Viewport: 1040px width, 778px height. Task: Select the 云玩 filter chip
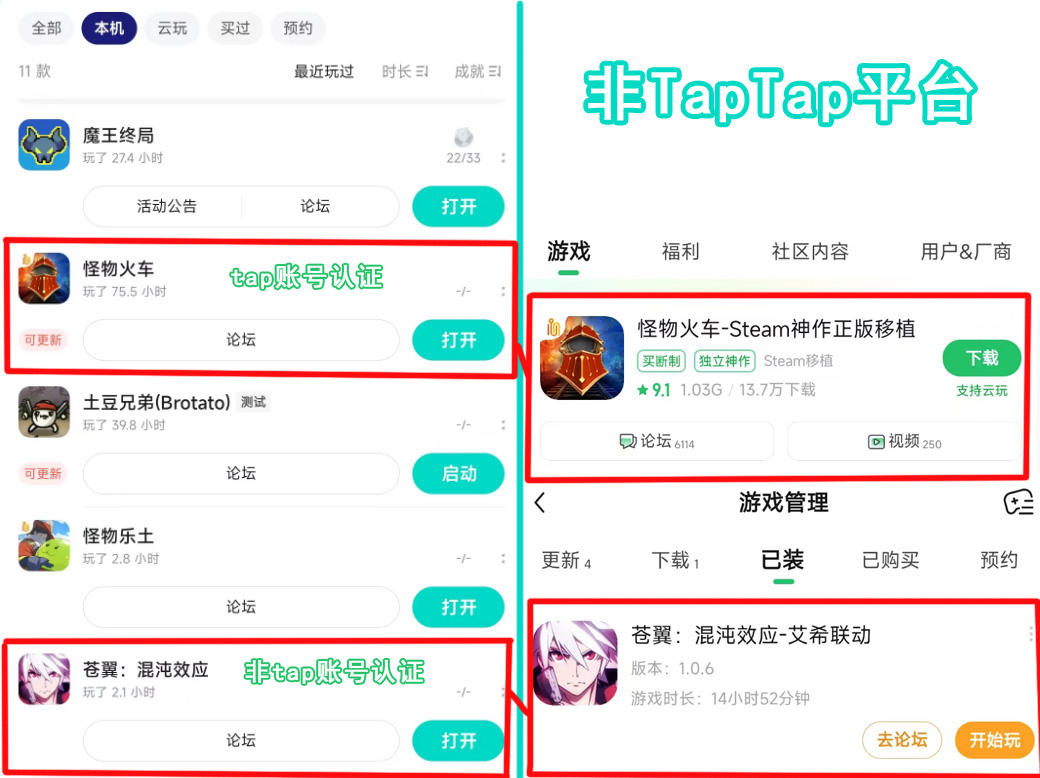click(172, 29)
